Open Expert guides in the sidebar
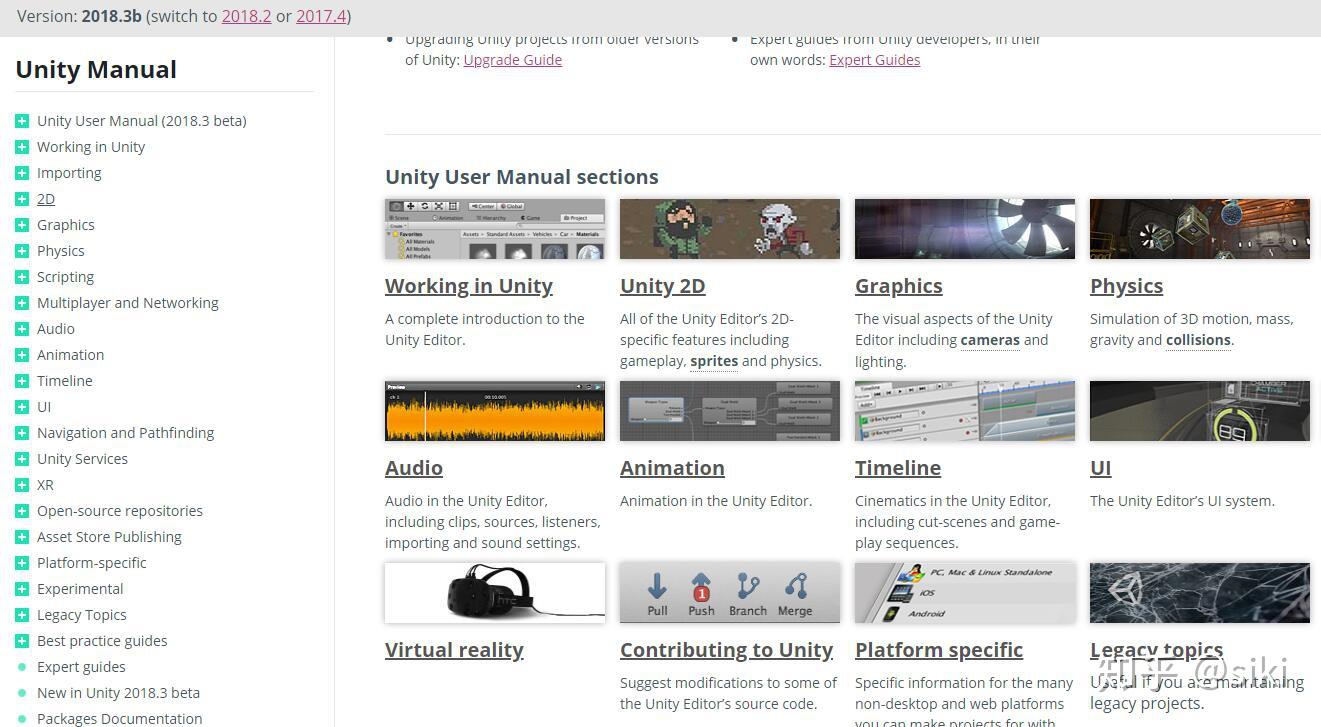Image resolution: width=1321 pixels, height=727 pixels. click(81, 667)
